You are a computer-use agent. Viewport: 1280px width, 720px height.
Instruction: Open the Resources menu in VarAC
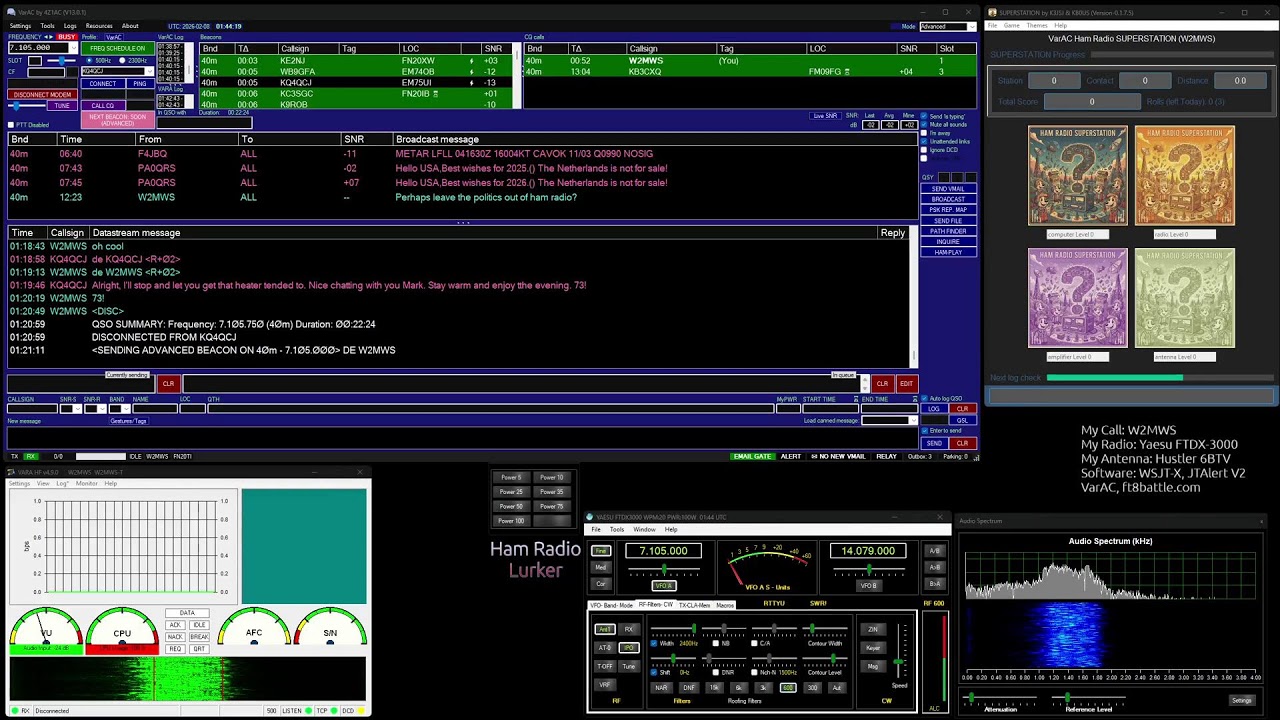(99, 26)
